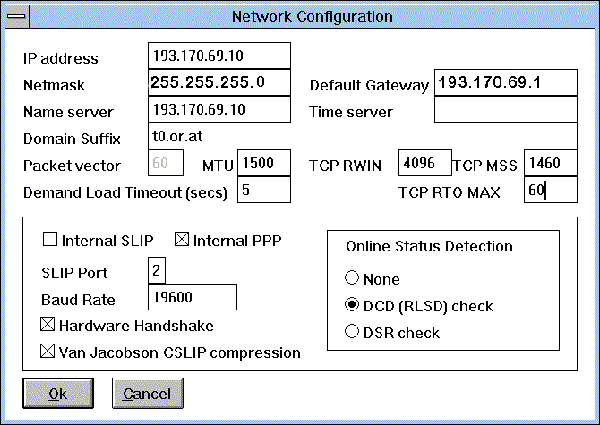The height and width of the screenshot is (425, 600).
Task: Uncheck the Internal PPP checkbox
Action: click(181, 240)
